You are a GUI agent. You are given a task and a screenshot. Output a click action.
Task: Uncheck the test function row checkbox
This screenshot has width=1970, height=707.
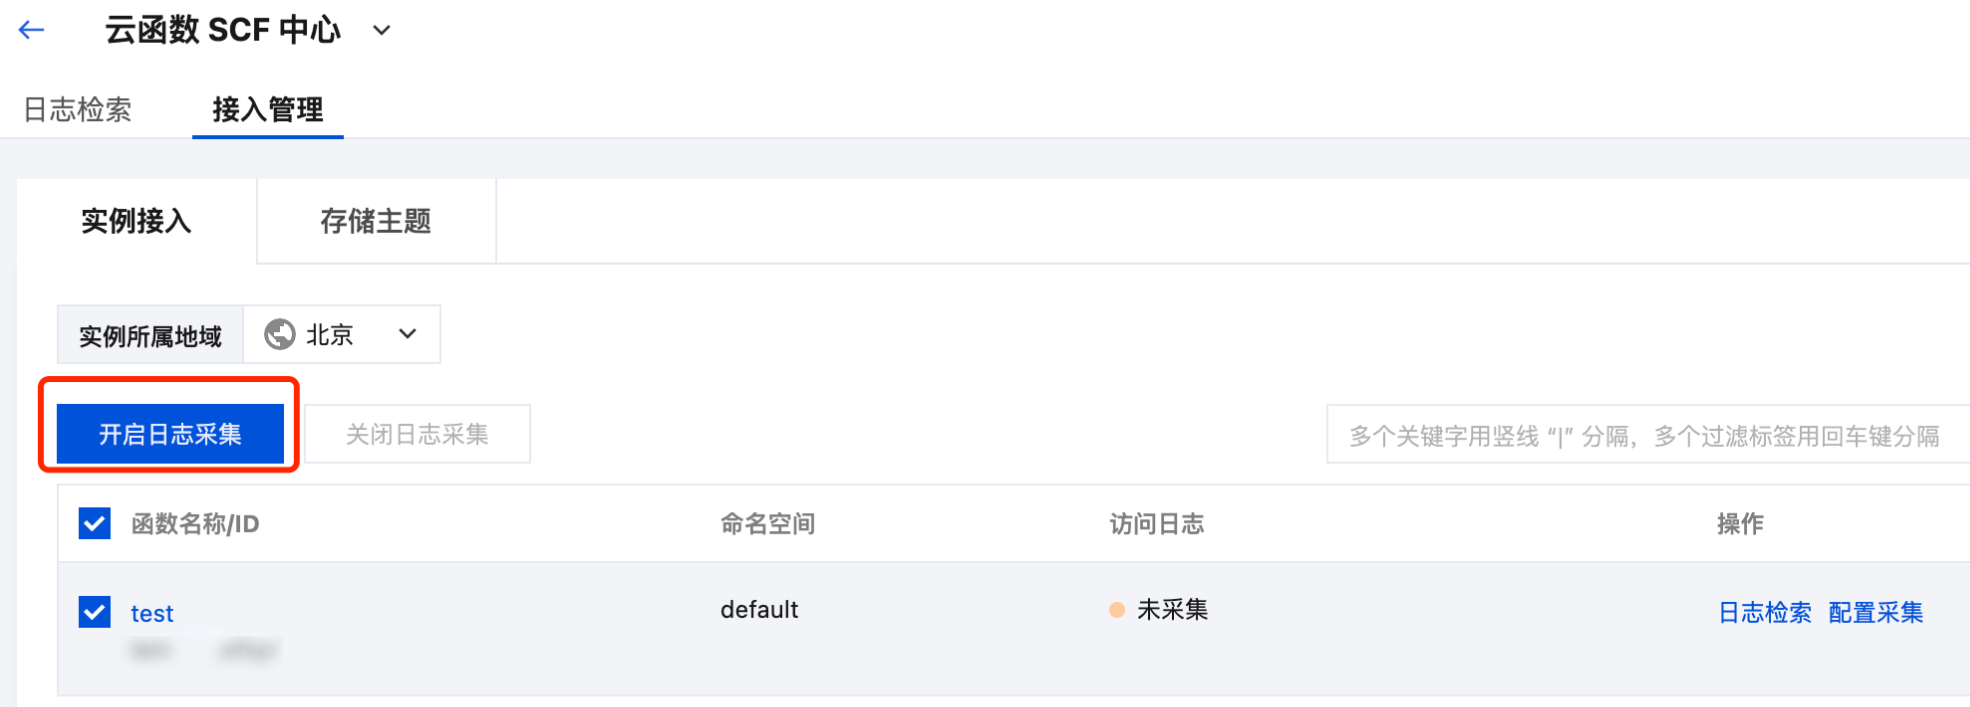(x=95, y=611)
